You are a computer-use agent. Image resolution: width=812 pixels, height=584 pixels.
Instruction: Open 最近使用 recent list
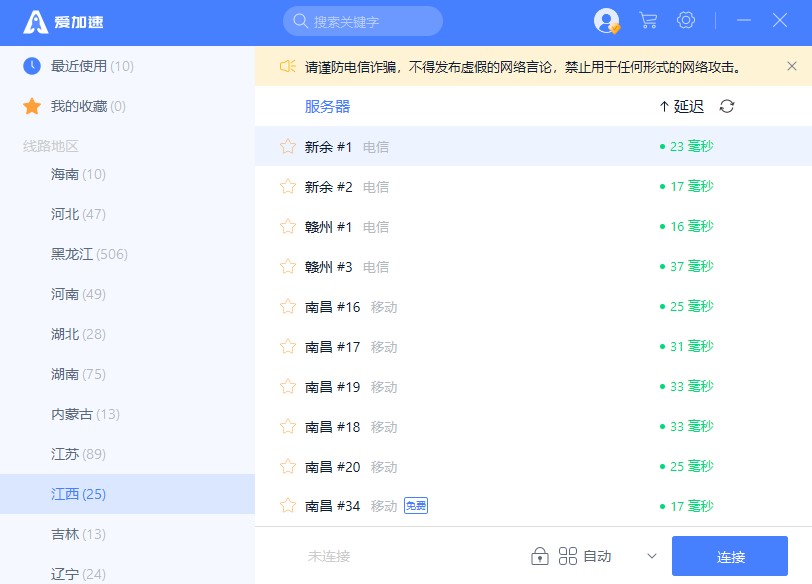(x=79, y=66)
